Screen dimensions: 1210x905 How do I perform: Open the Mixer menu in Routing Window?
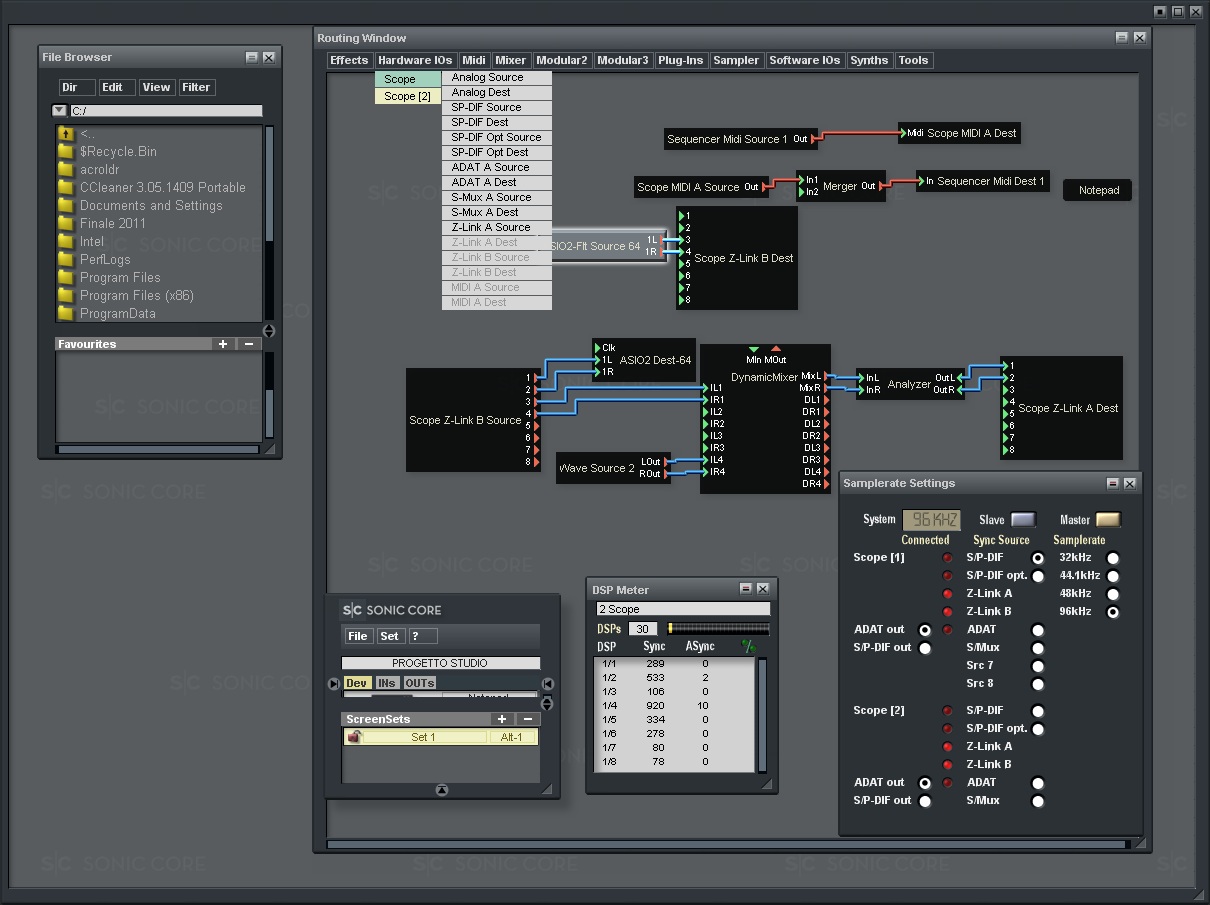pyautogui.click(x=511, y=60)
